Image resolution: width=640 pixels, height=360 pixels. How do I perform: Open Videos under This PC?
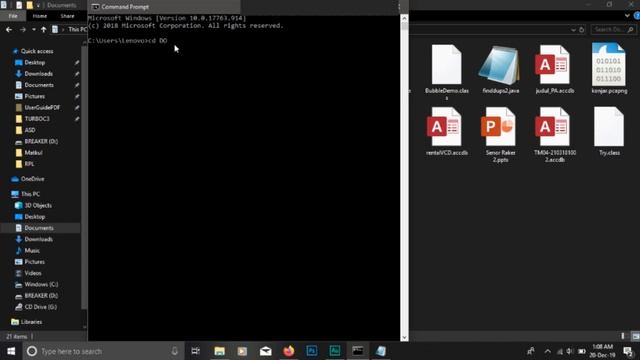(x=33, y=273)
